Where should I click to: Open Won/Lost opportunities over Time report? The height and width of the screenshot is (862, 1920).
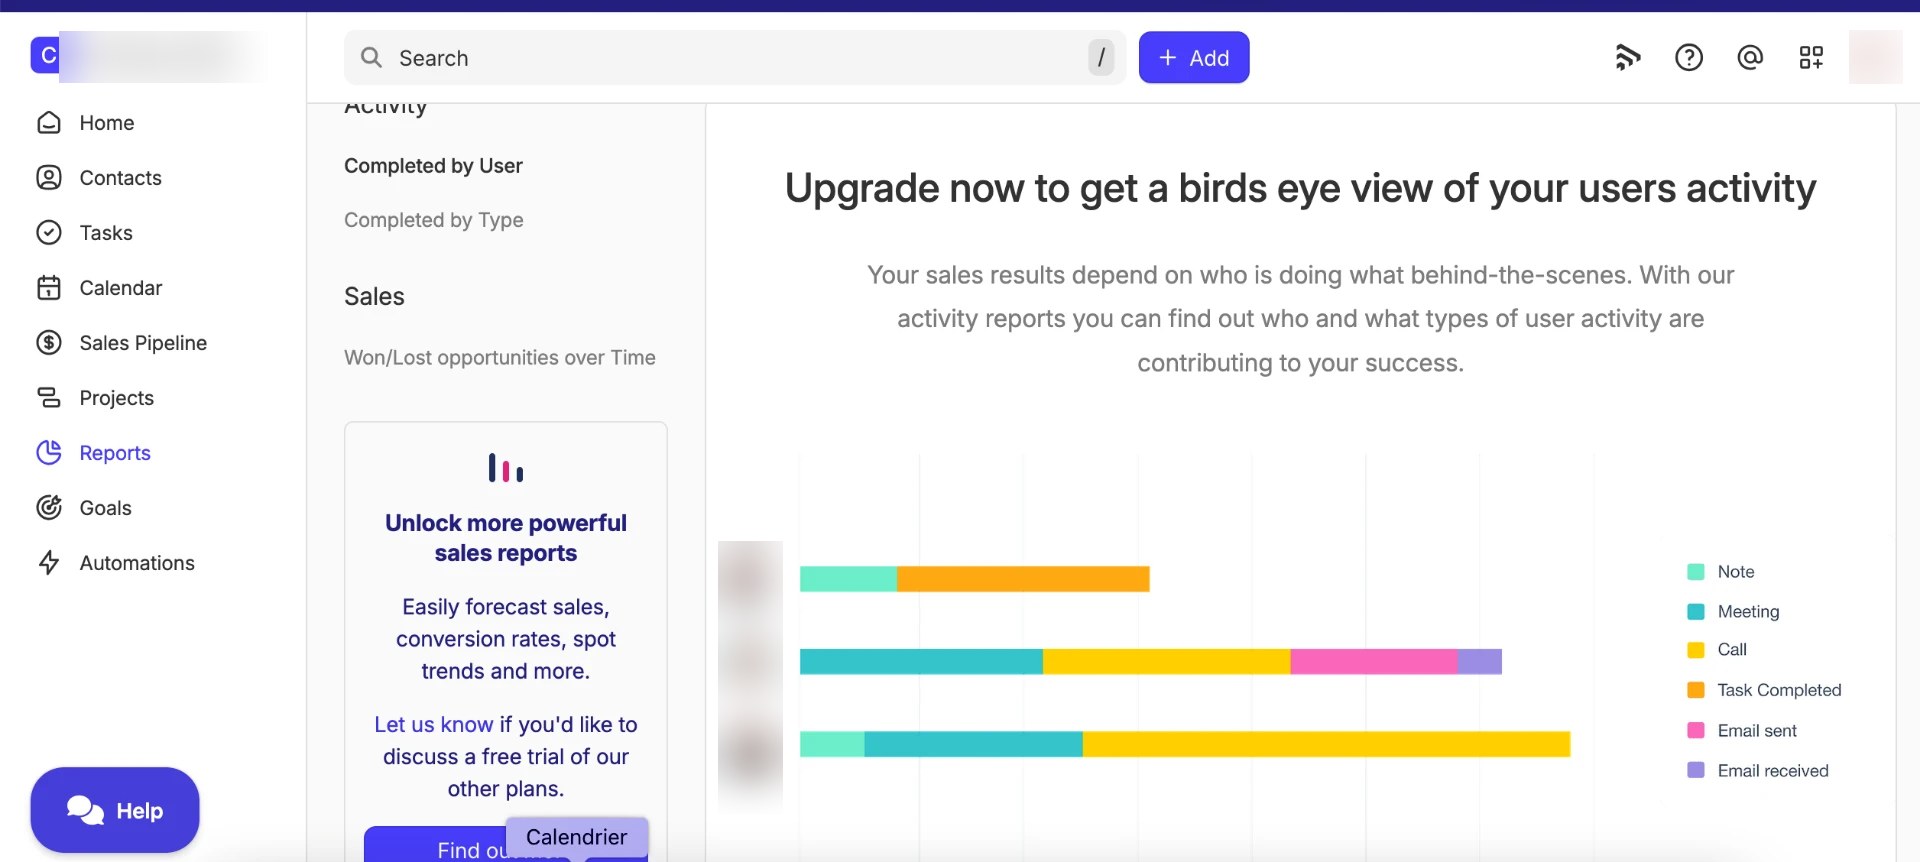(500, 358)
